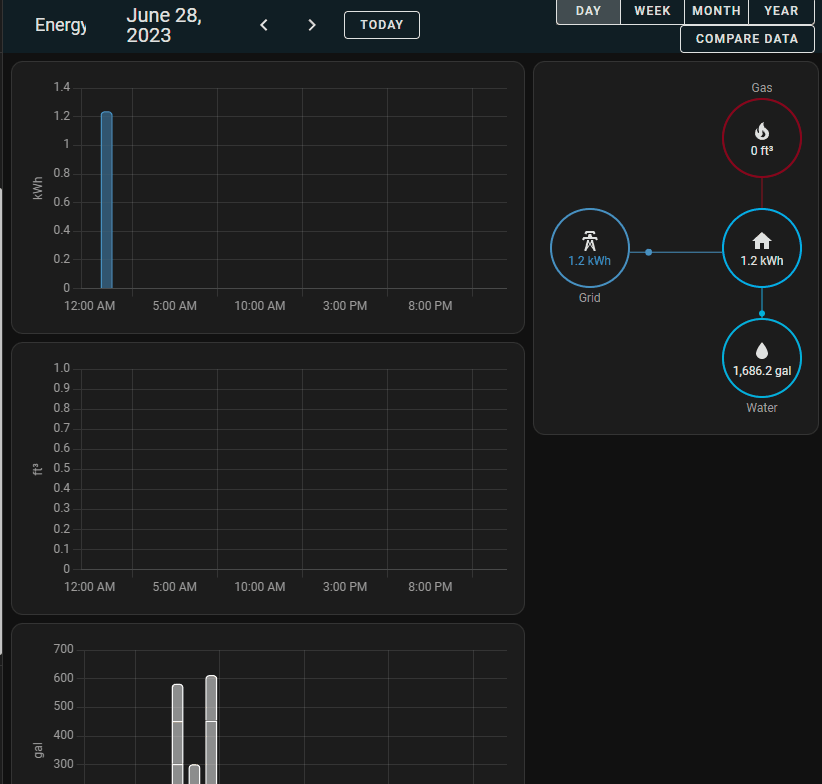Image resolution: width=822 pixels, height=784 pixels.
Task: Click the COMPARE DATA button
Action: click(747, 39)
